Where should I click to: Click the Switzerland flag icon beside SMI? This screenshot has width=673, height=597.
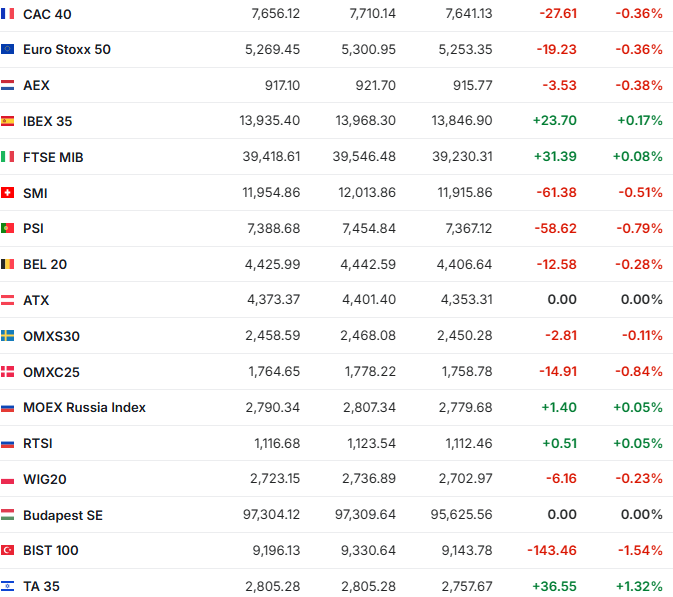(8, 193)
